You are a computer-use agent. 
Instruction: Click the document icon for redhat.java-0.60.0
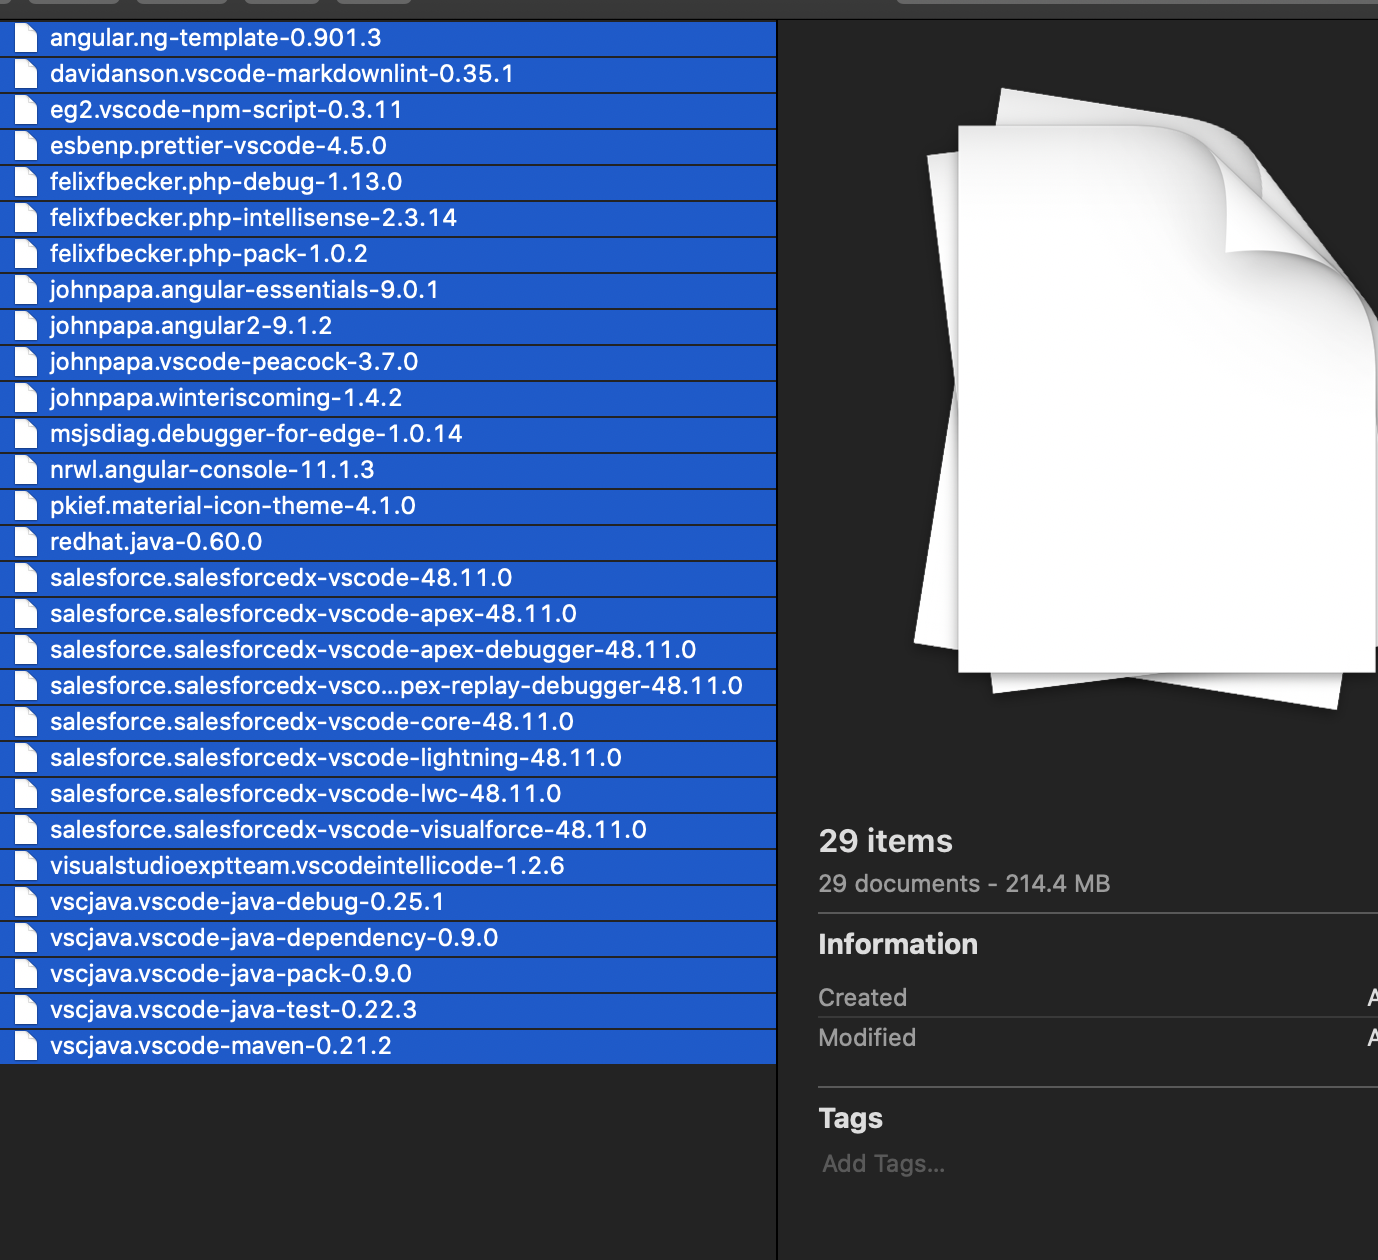(25, 542)
